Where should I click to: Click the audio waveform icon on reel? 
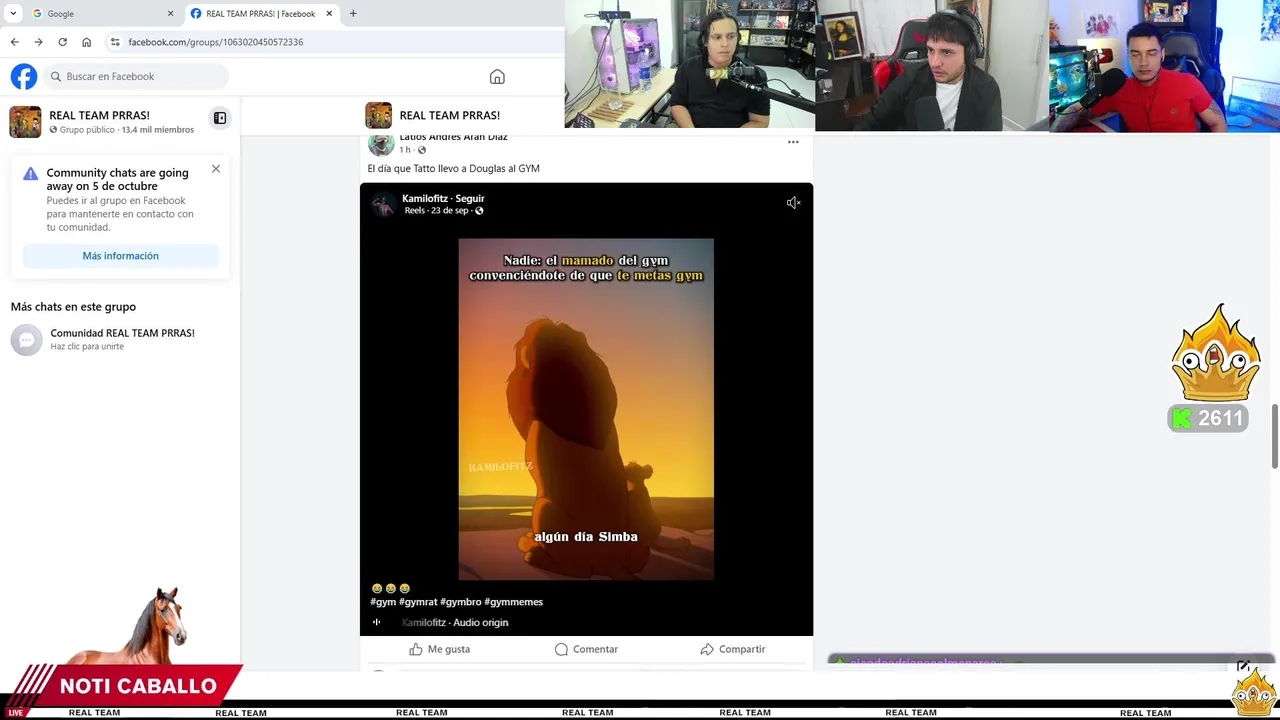377,622
